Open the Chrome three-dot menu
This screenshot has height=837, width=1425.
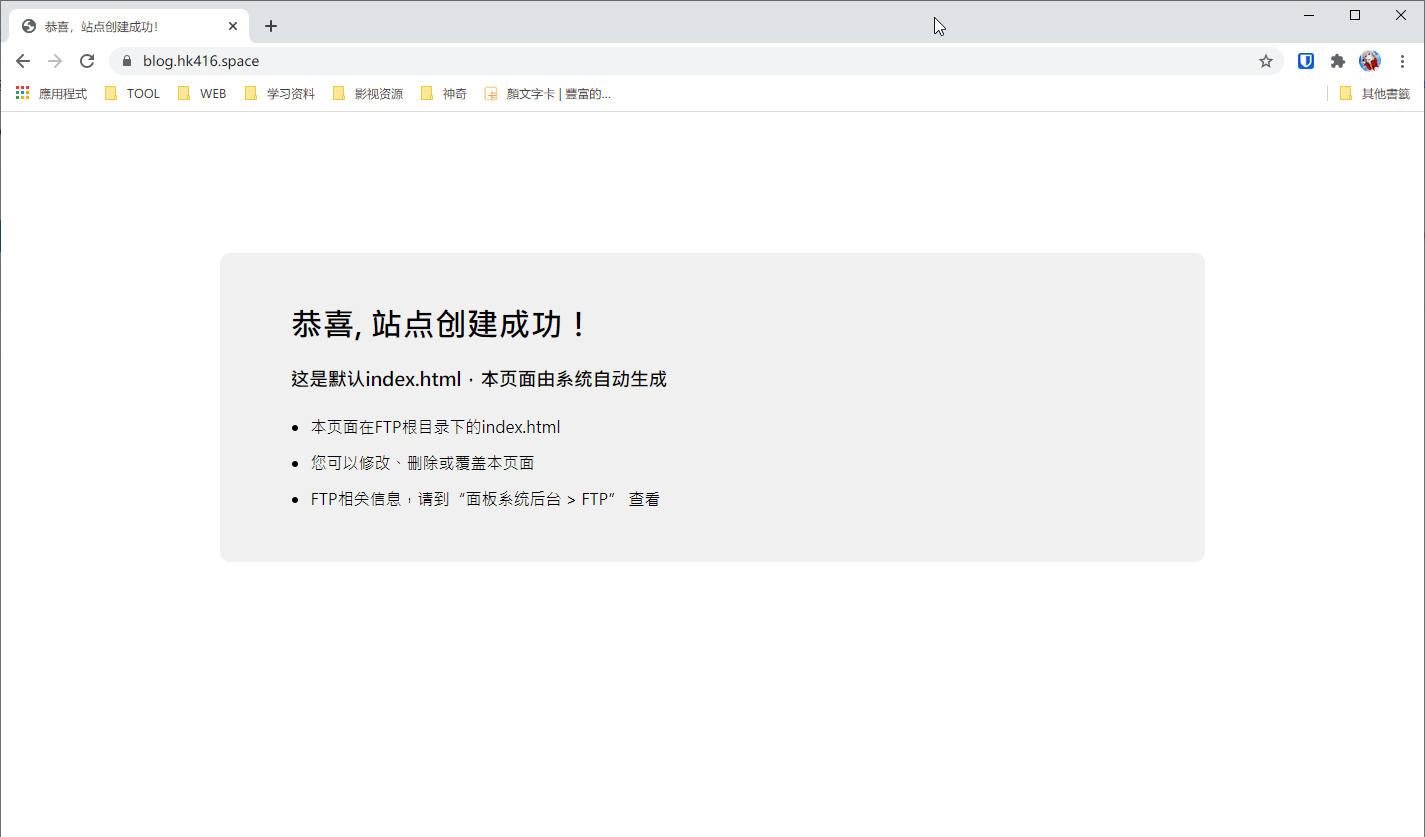tap(1402, 61)
